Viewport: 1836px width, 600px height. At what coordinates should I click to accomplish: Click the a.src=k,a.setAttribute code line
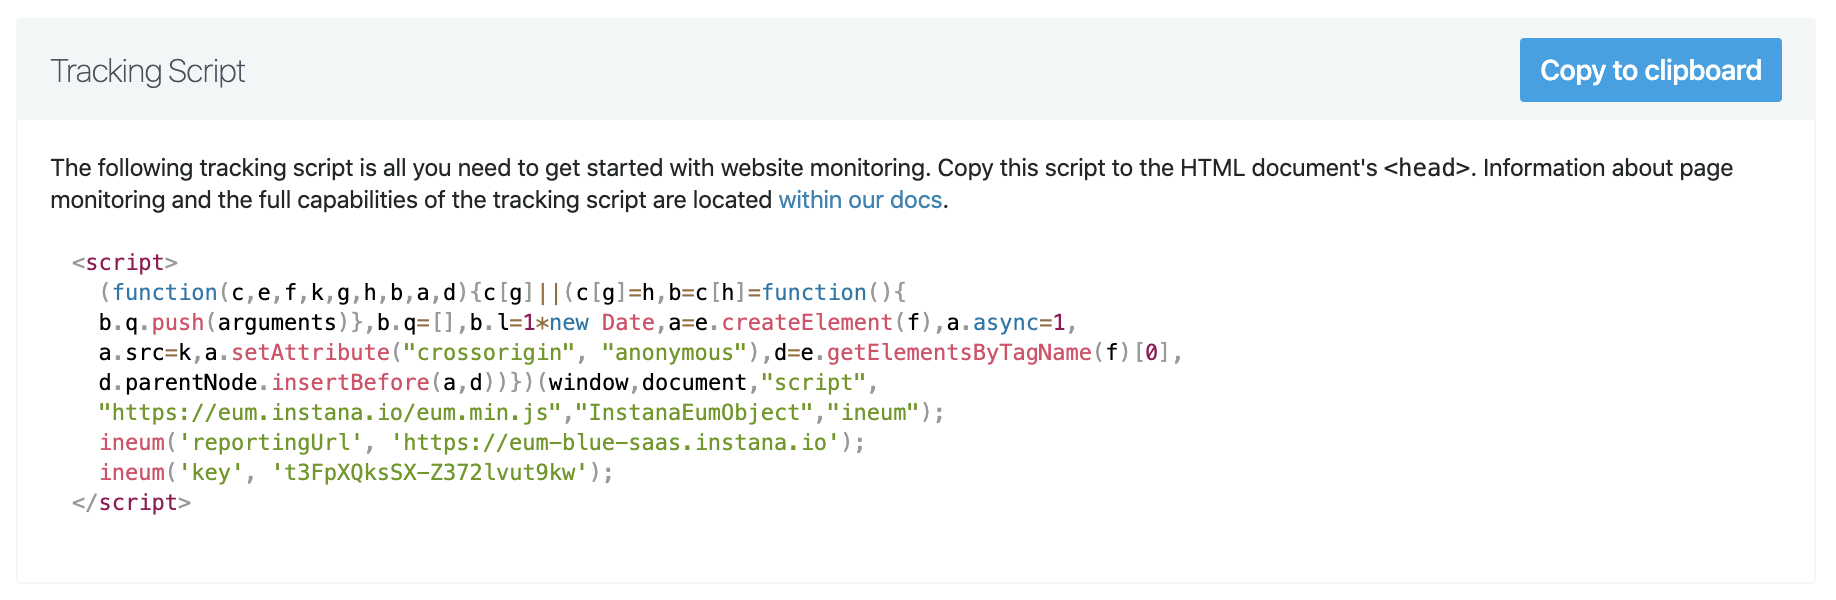coord(641,352)
